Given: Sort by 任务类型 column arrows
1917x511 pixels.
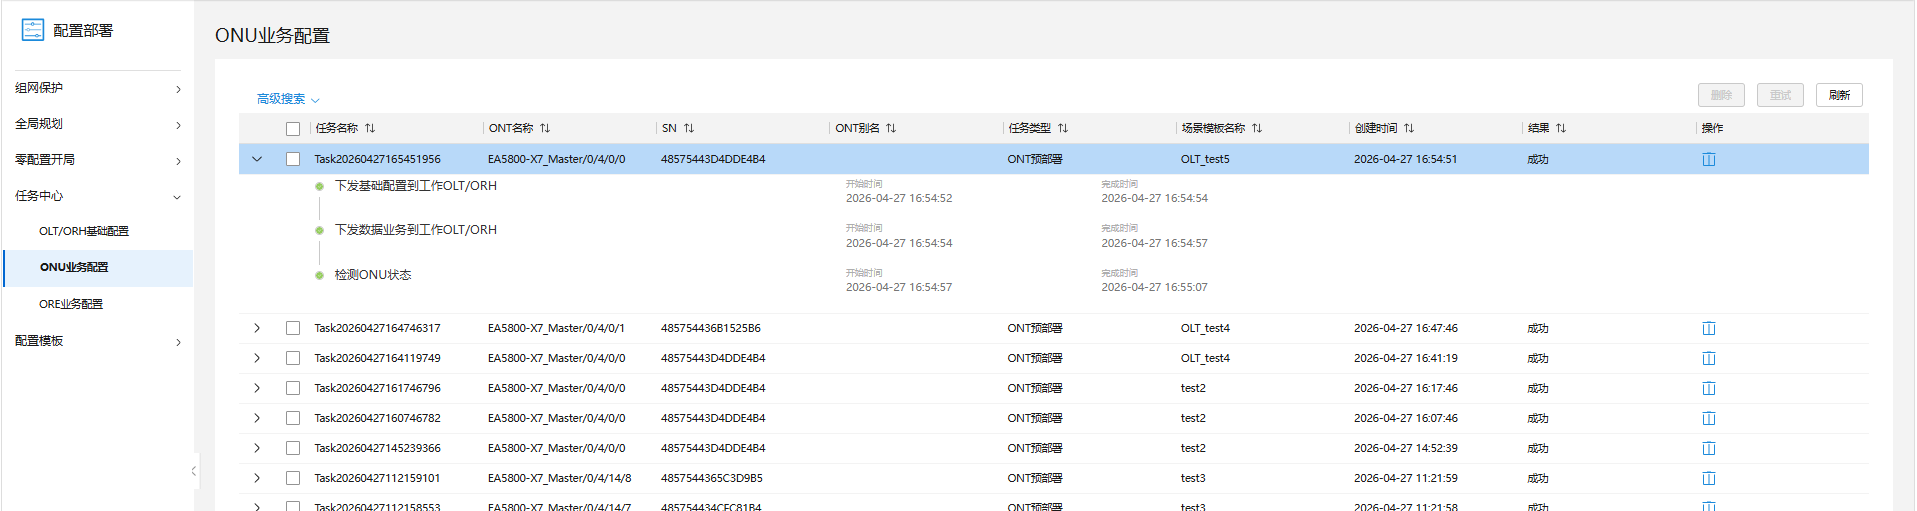Looking at the screenshot, I should coord(1063,128).
